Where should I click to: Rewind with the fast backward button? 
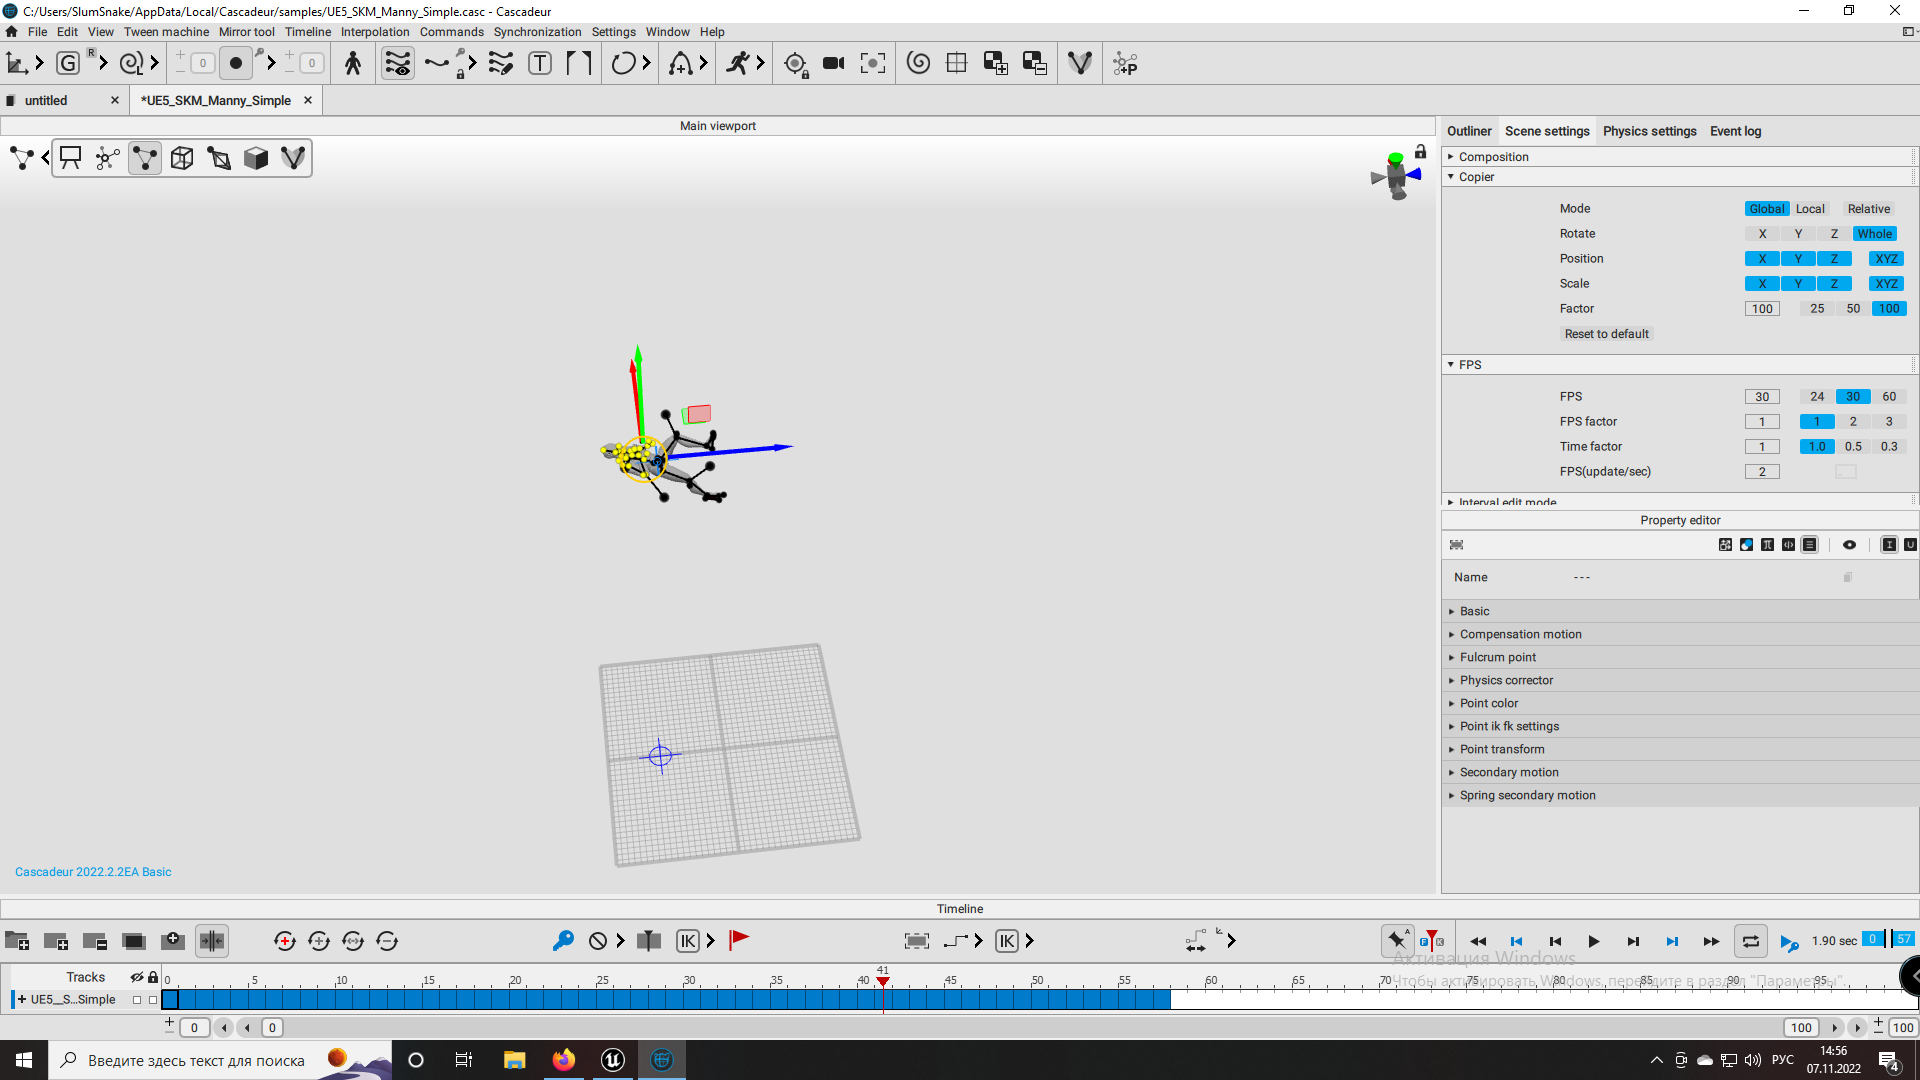1477,941
